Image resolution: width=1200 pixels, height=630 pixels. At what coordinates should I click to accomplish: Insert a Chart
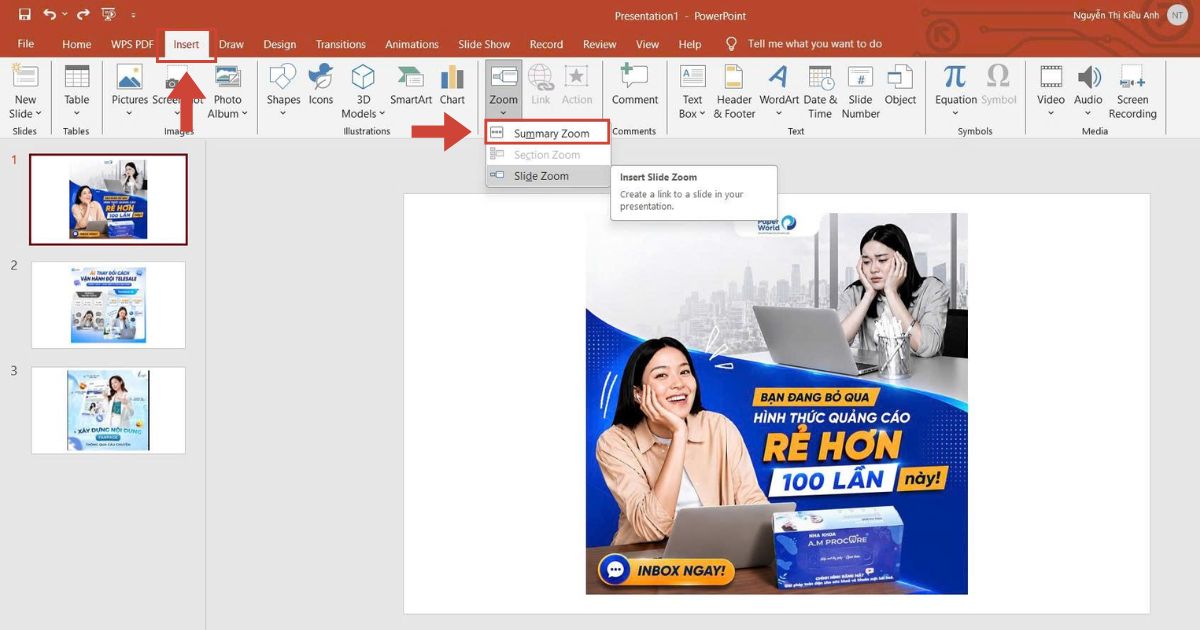click(x=452, y=85)
